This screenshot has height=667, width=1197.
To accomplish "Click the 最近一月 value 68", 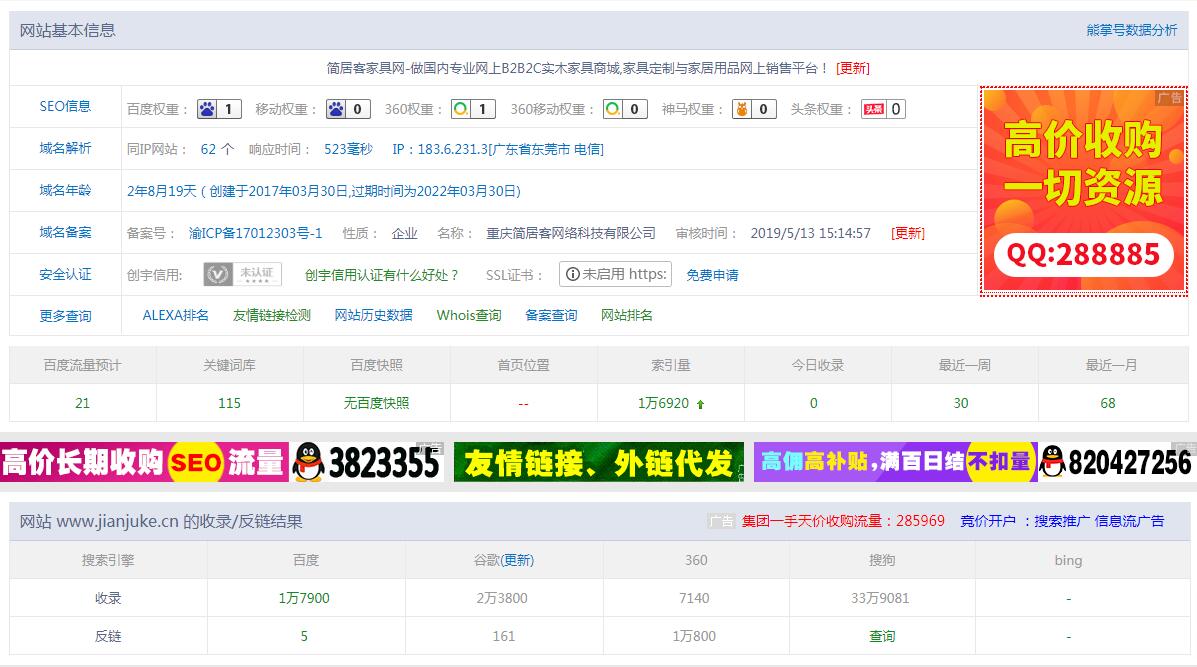I will pos(1108,403).
